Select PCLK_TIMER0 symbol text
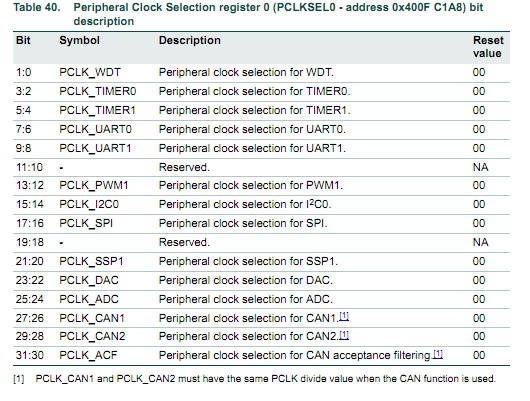 [98, 91]
